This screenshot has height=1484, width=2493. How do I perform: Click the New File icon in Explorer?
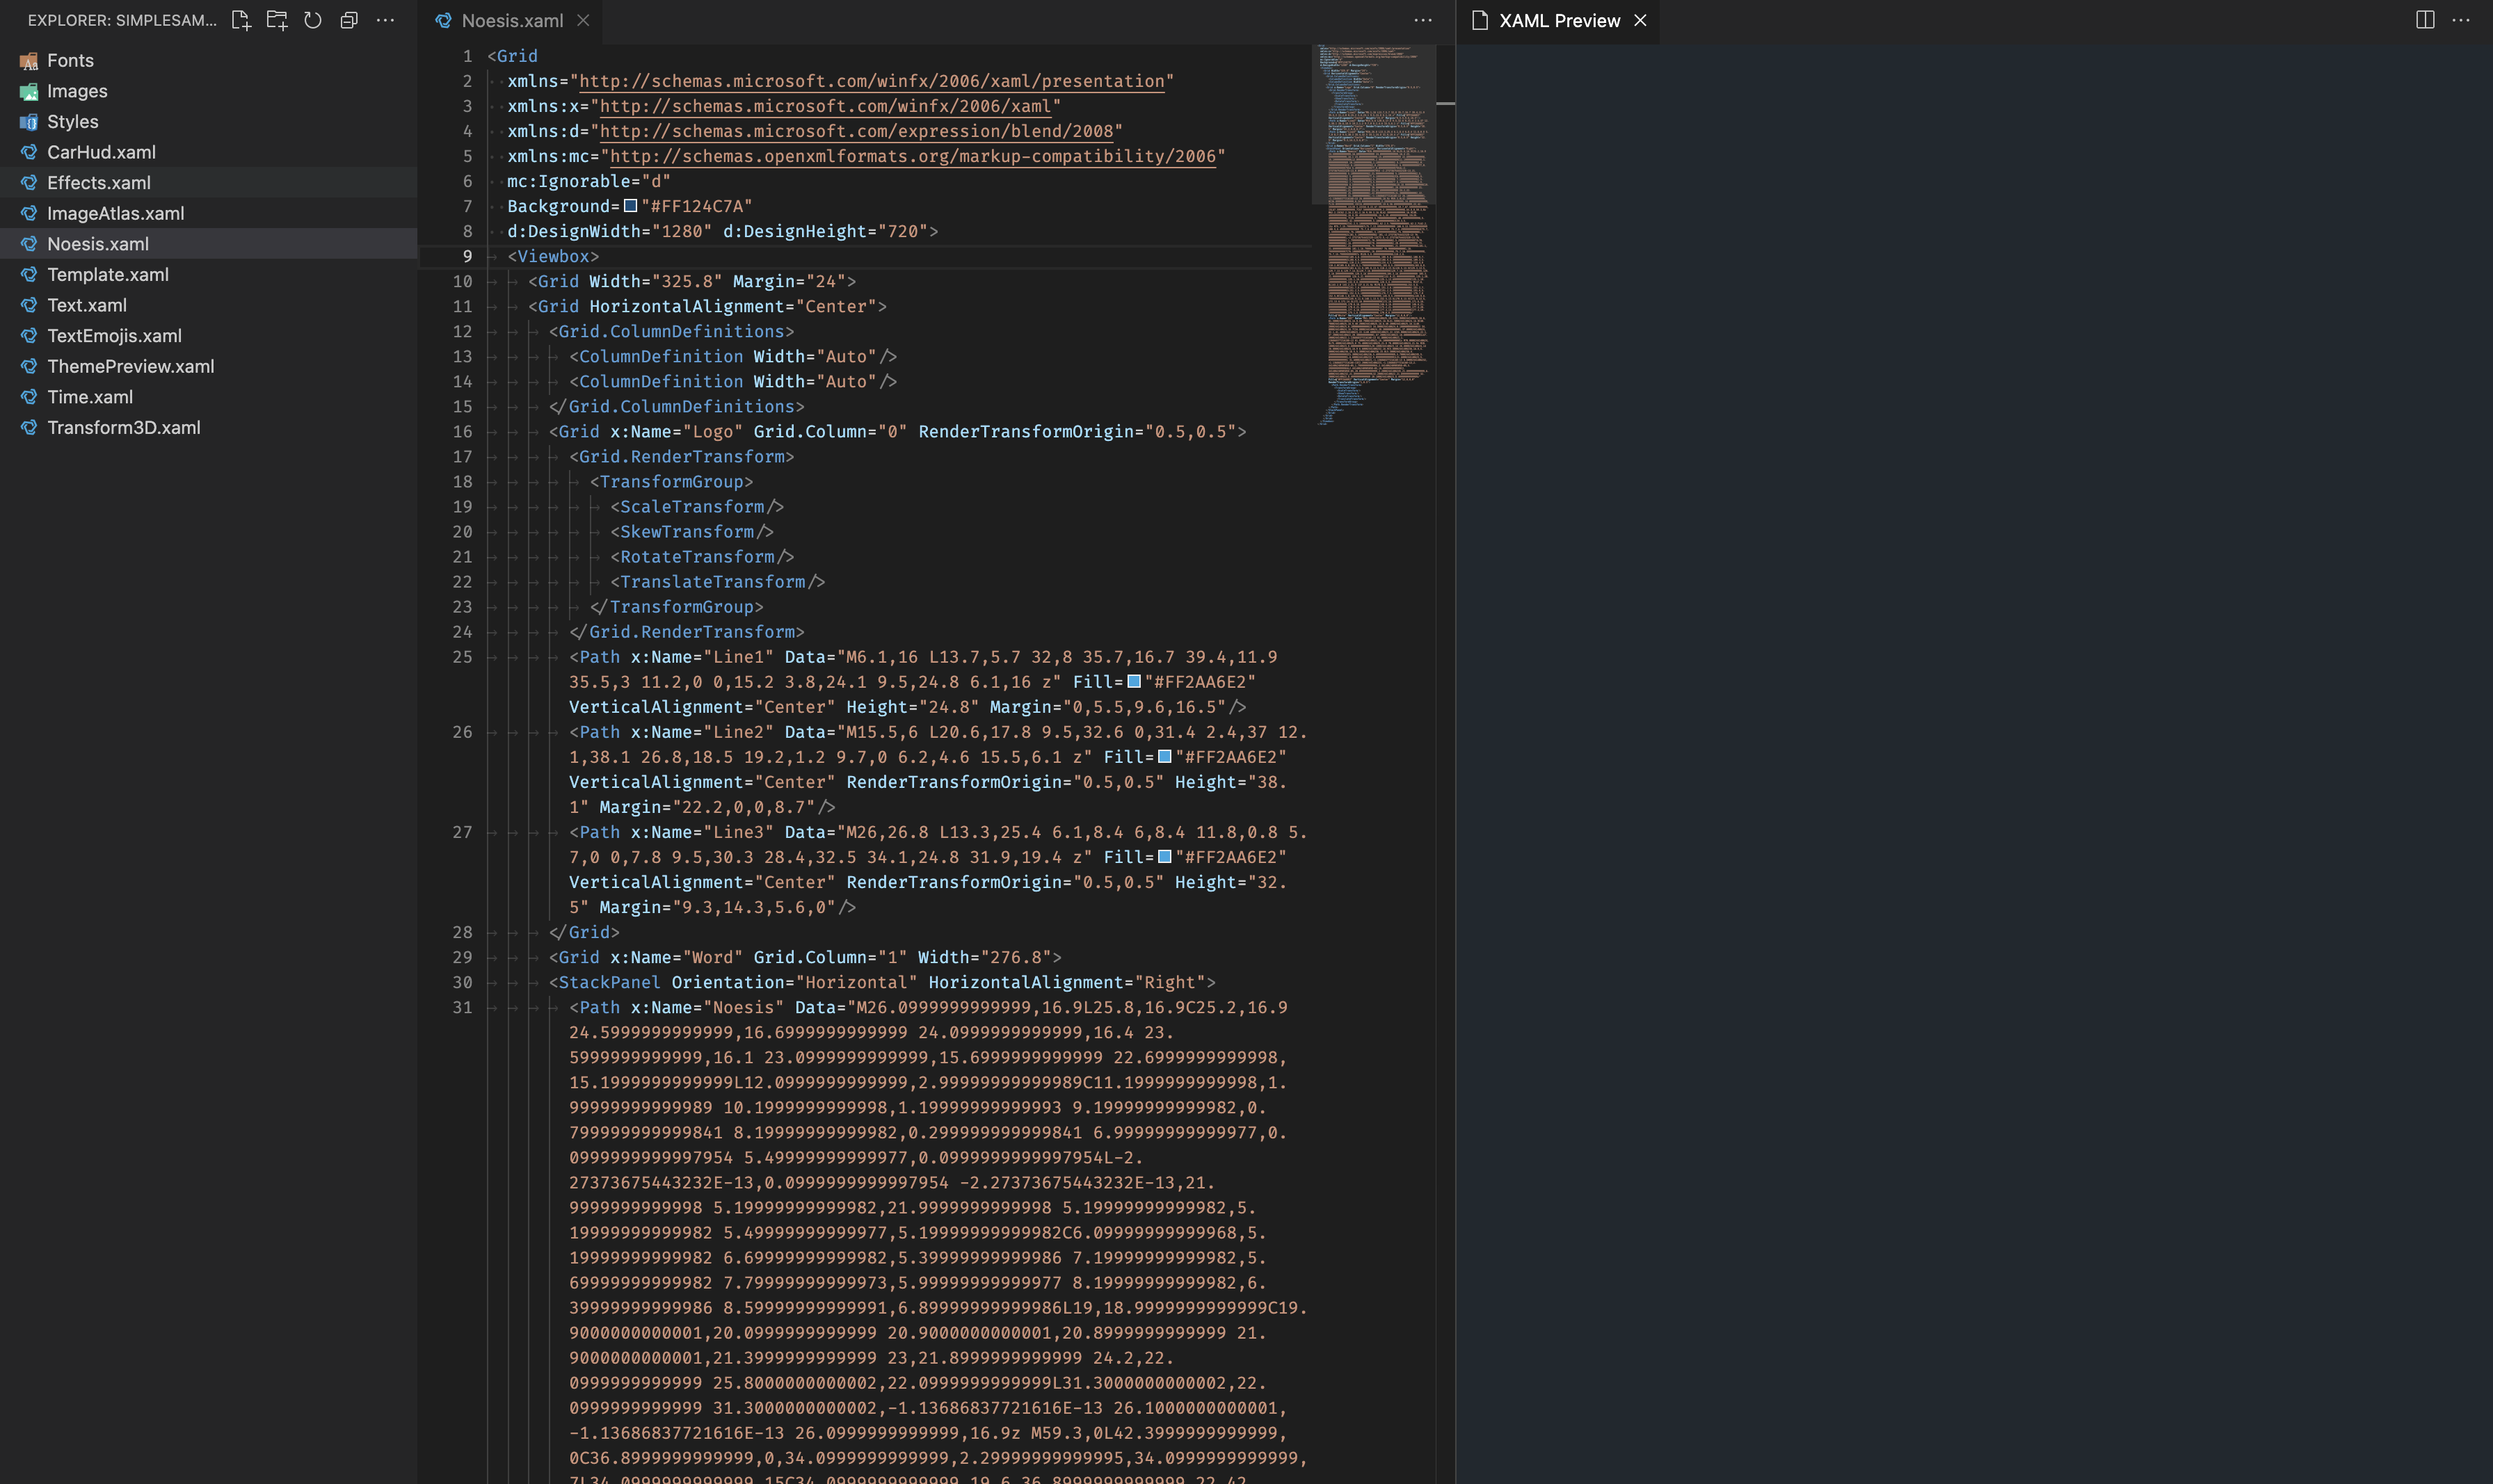[241, 20]
